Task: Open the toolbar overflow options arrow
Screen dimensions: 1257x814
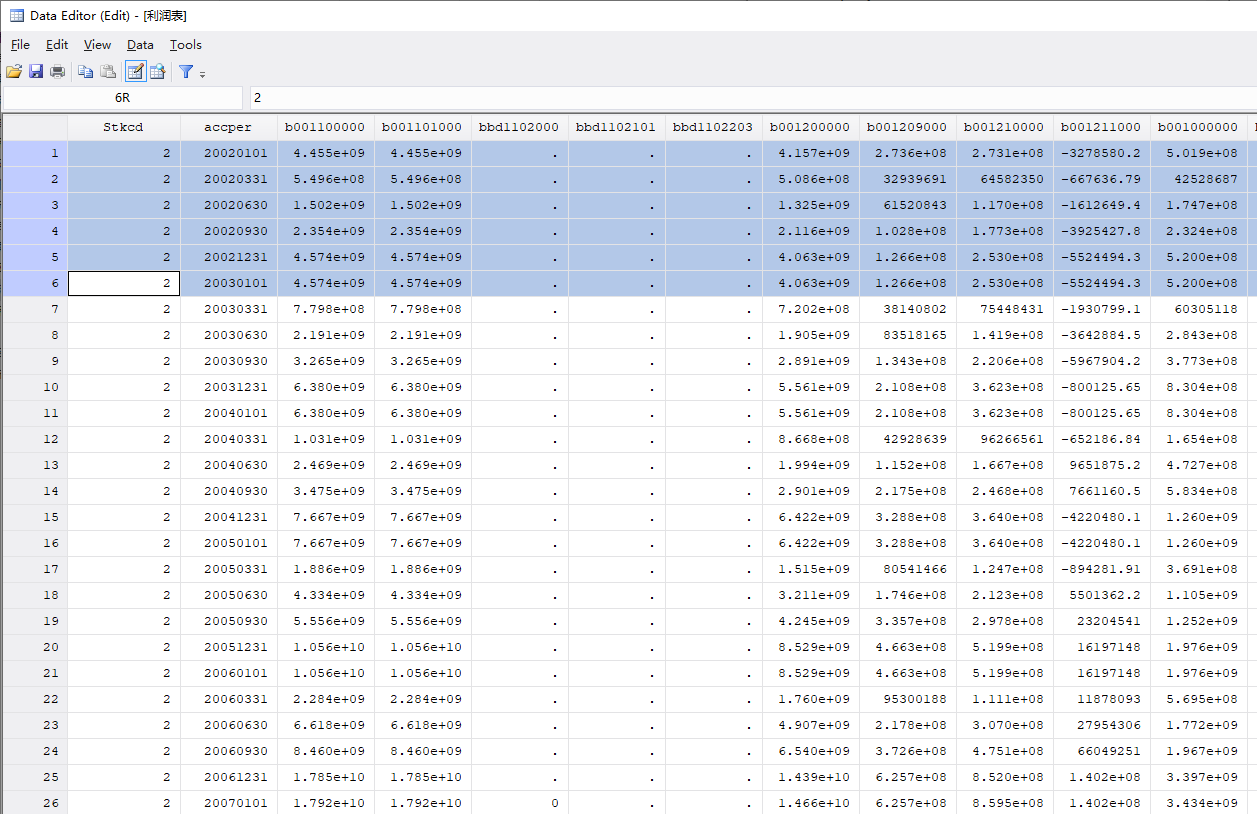Action: coord(202,74)
